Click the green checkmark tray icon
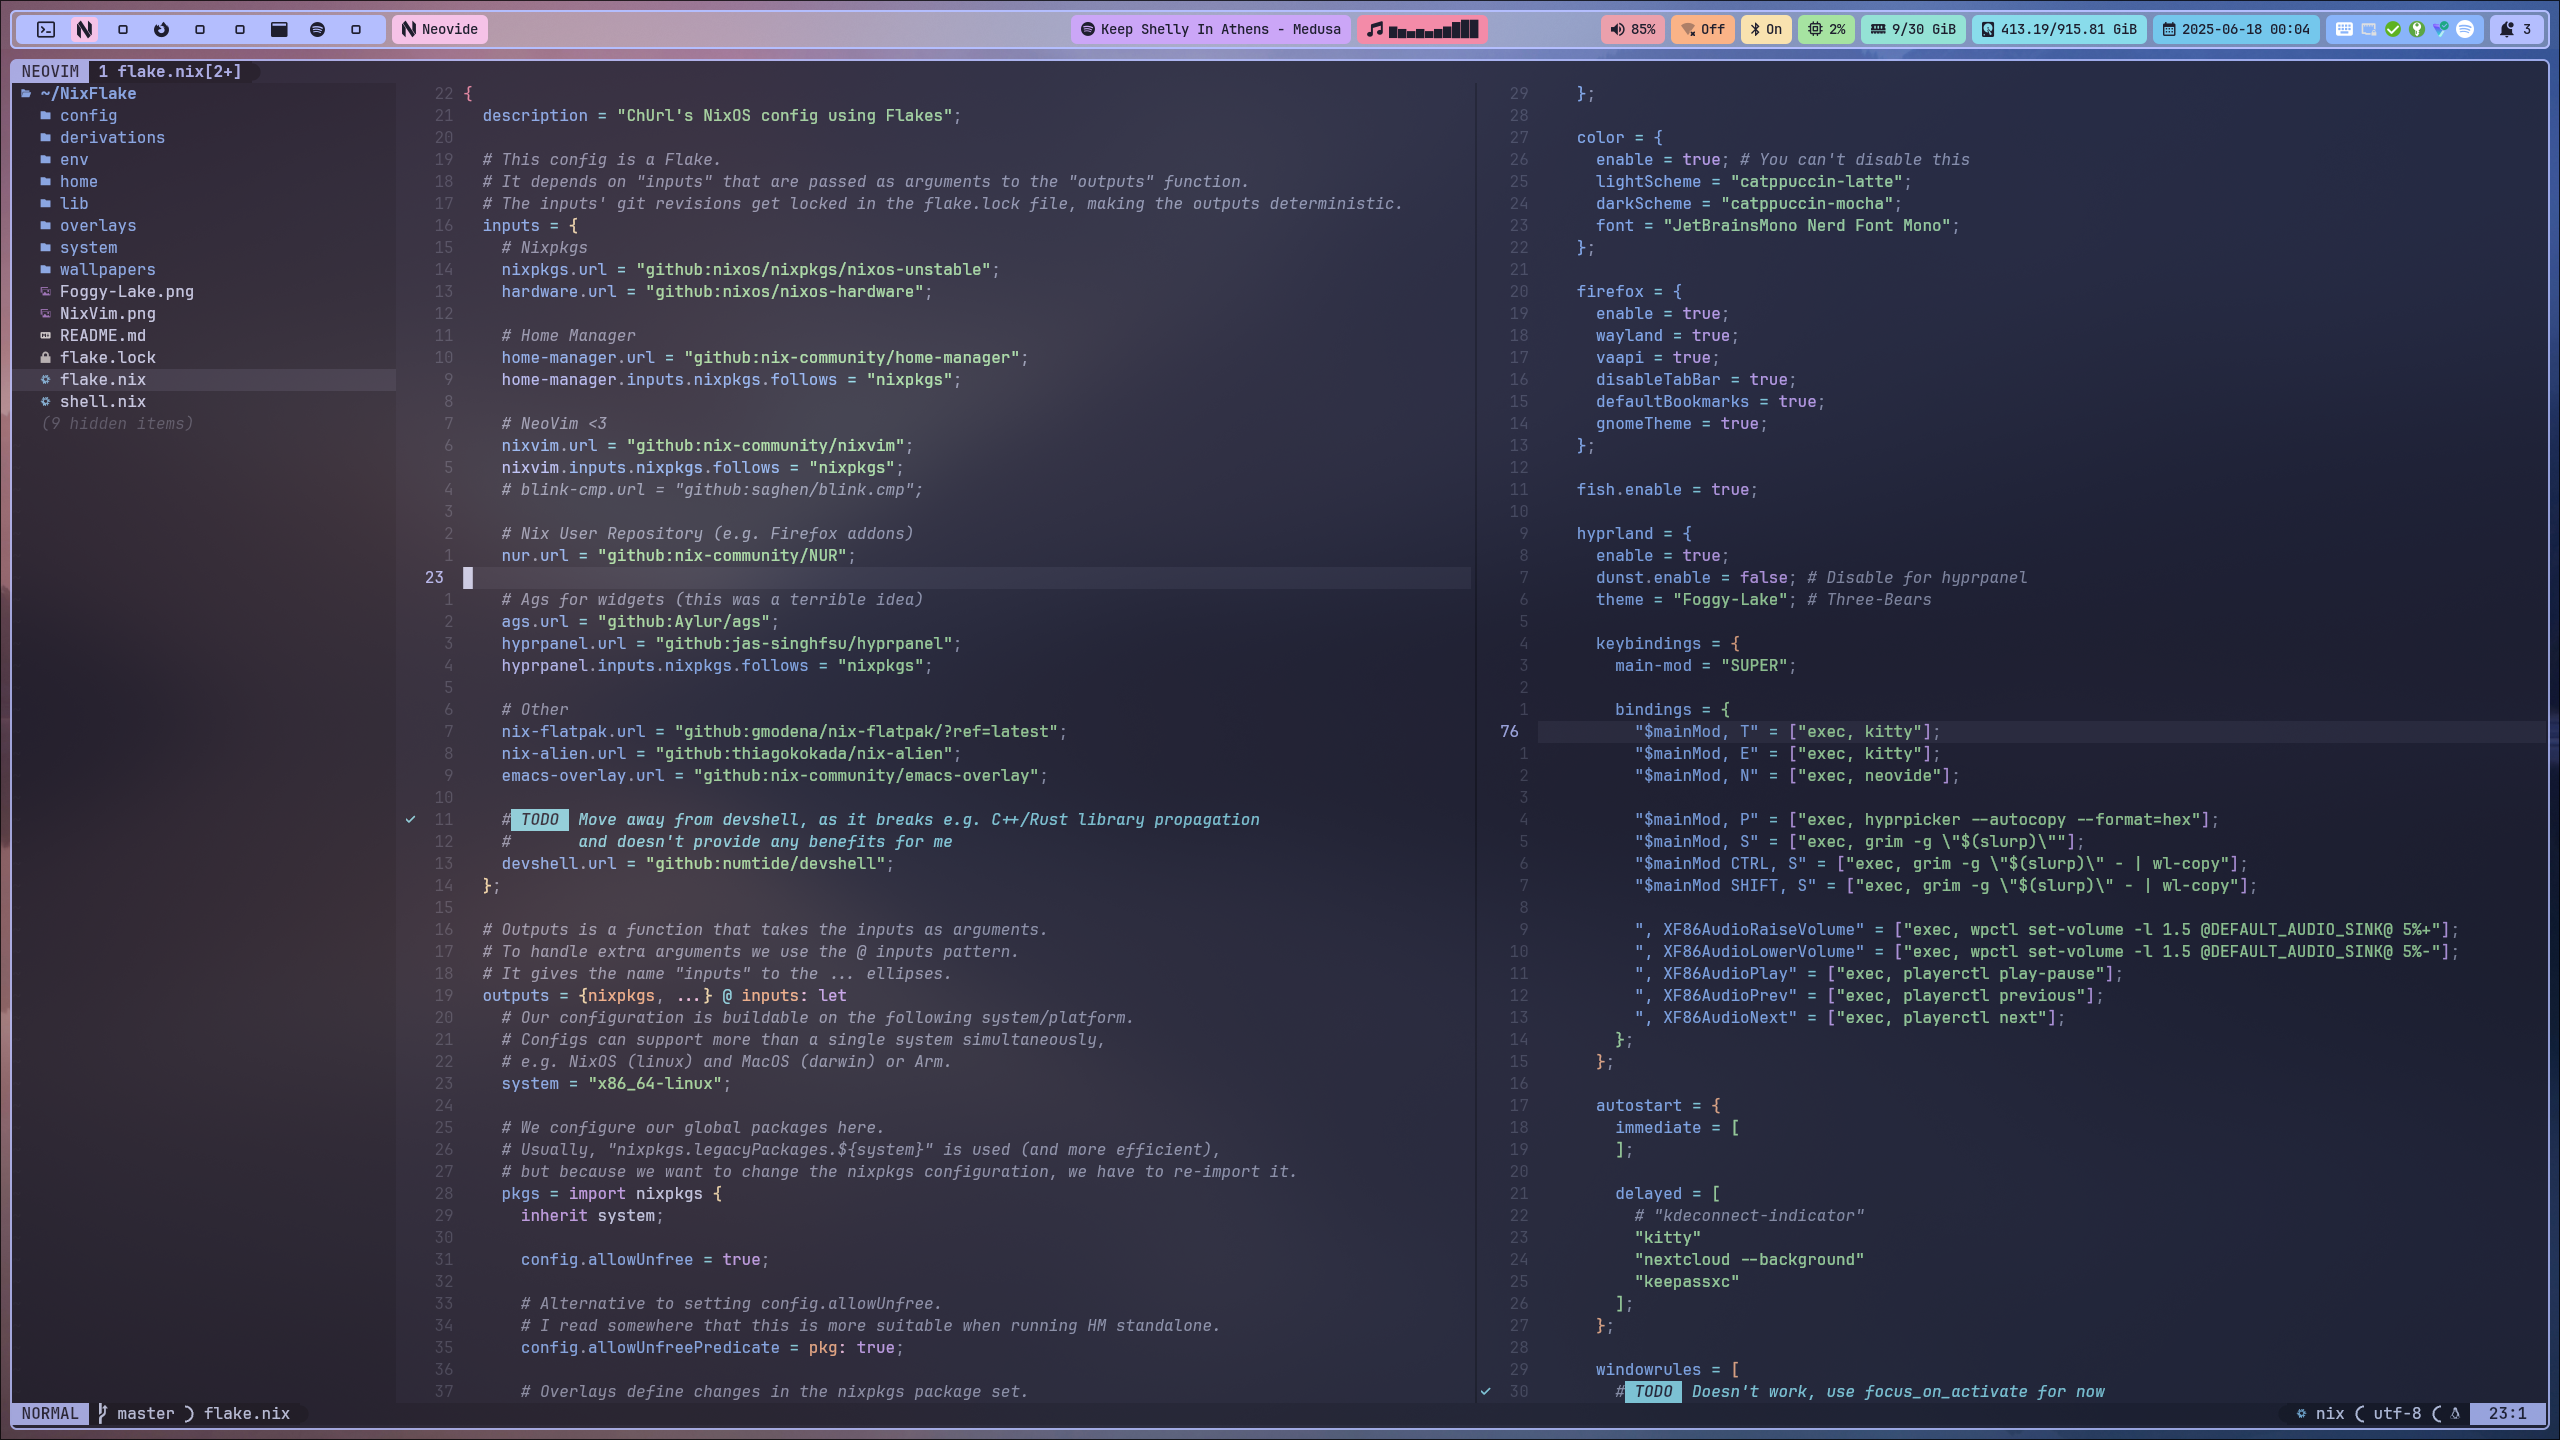This screenshot has width=2560, height=1440. click(x=2393, y=29)
